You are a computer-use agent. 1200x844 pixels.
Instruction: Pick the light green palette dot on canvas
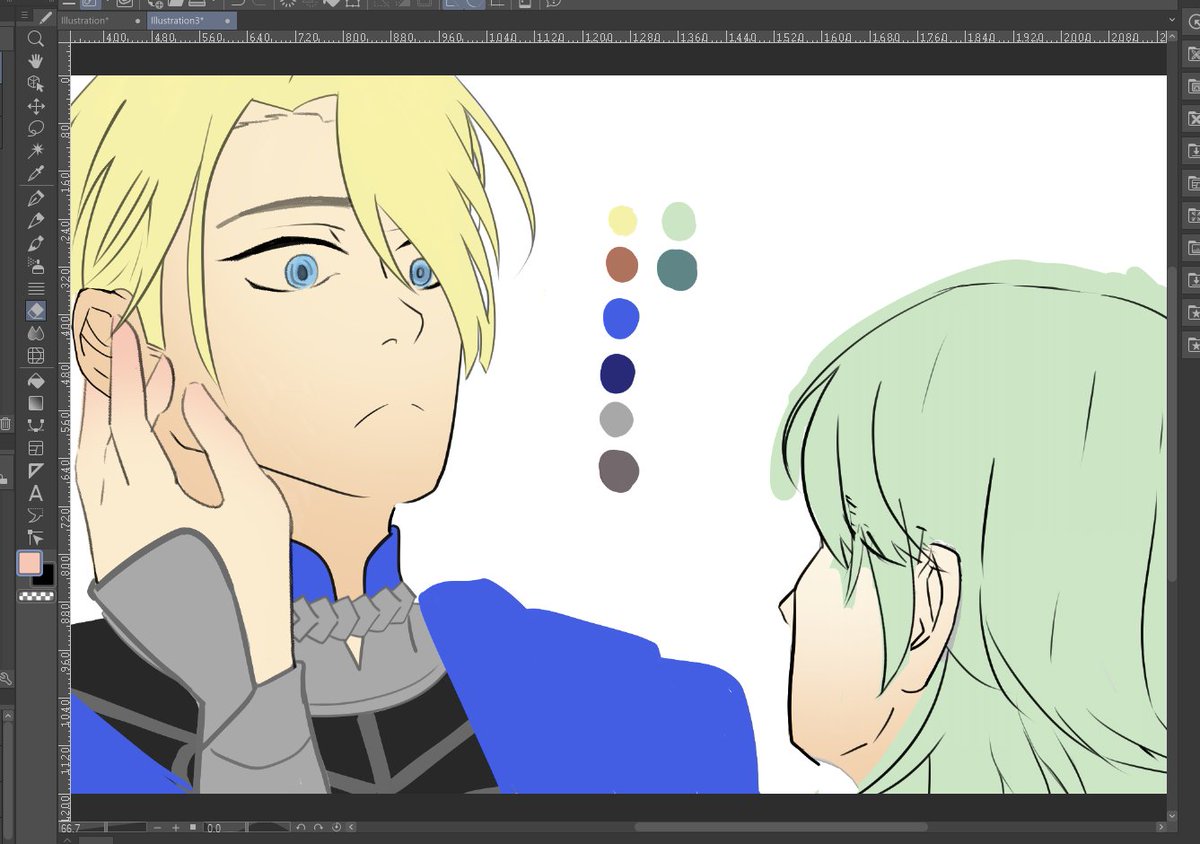(x=678, y=221)
